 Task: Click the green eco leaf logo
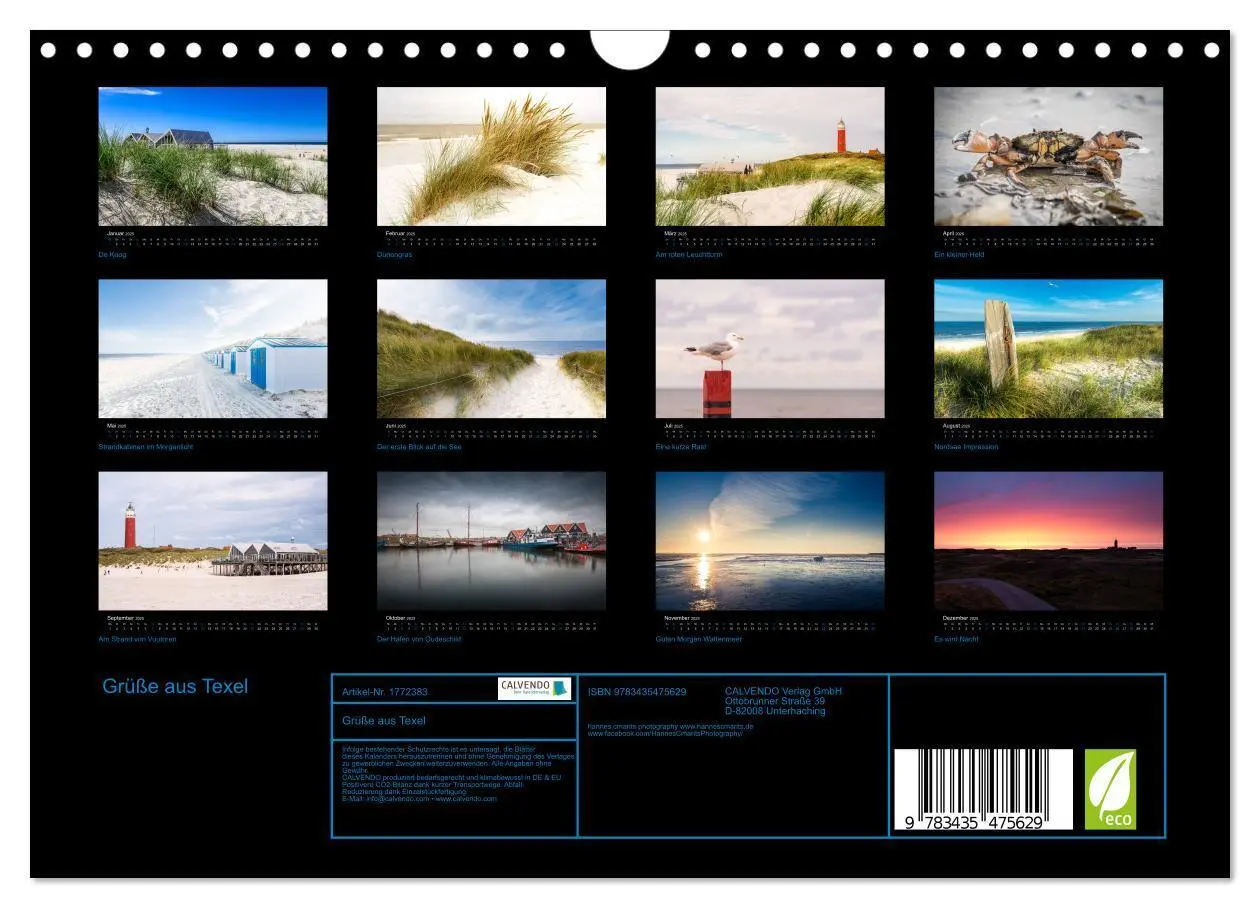(x=1111, y=789)
